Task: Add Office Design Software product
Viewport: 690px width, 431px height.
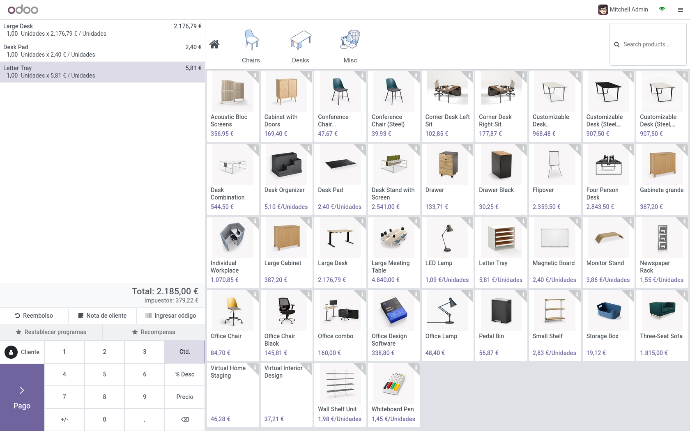Action: (x=394, y=325)
